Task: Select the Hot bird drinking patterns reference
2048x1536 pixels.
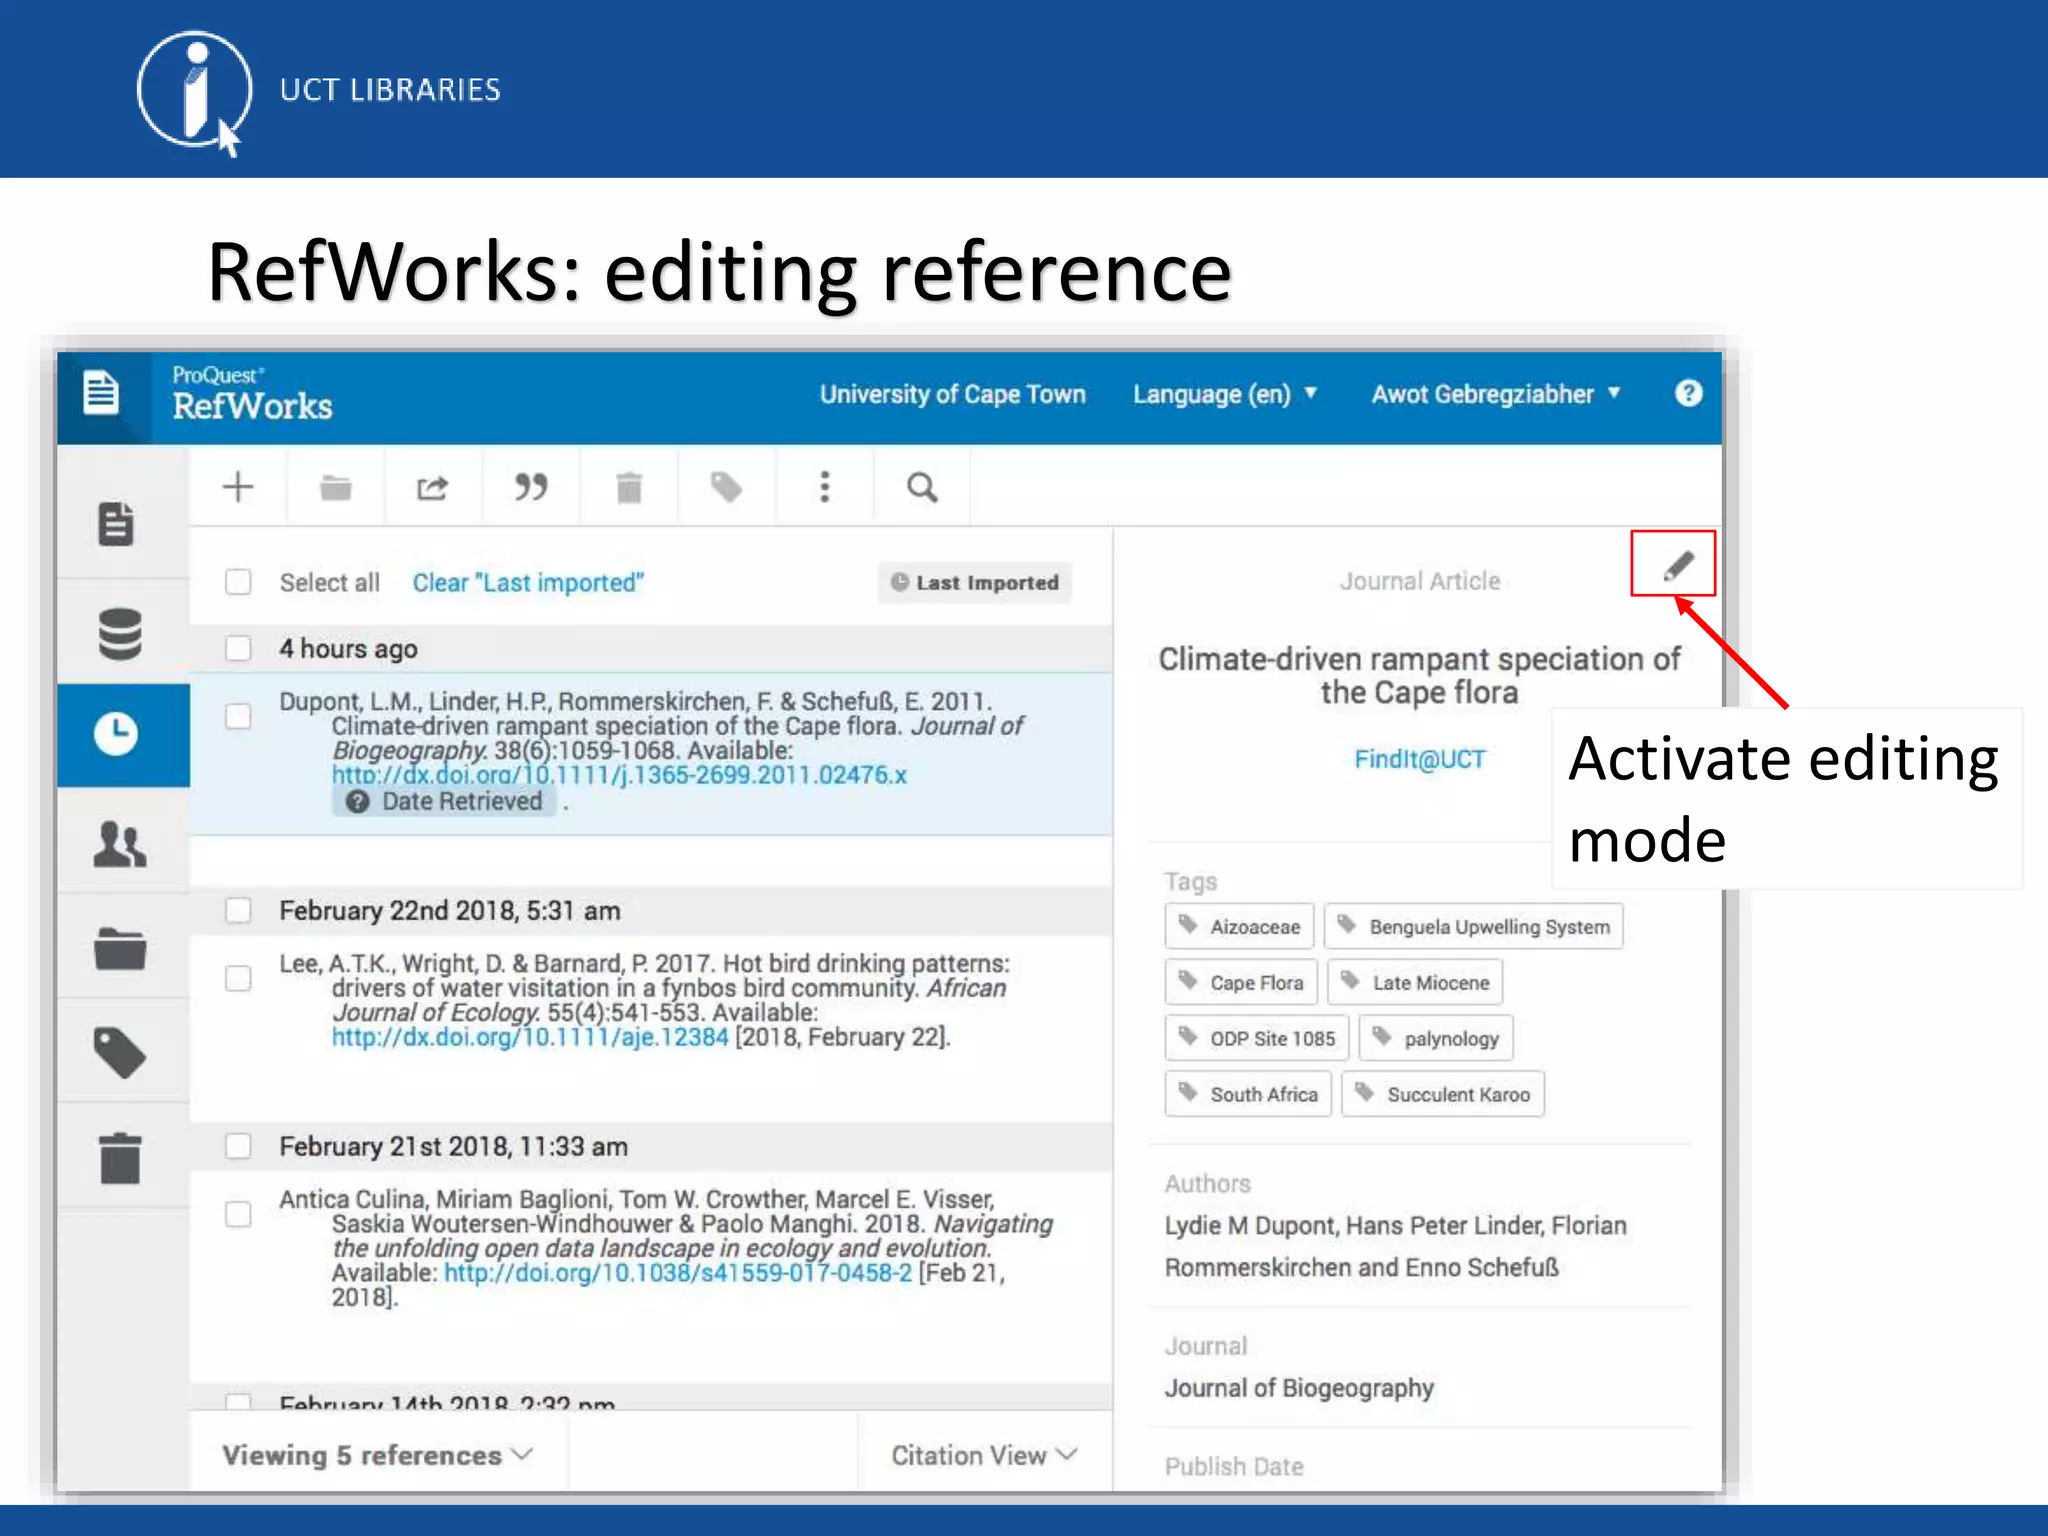Action: tap(645, 1000)
